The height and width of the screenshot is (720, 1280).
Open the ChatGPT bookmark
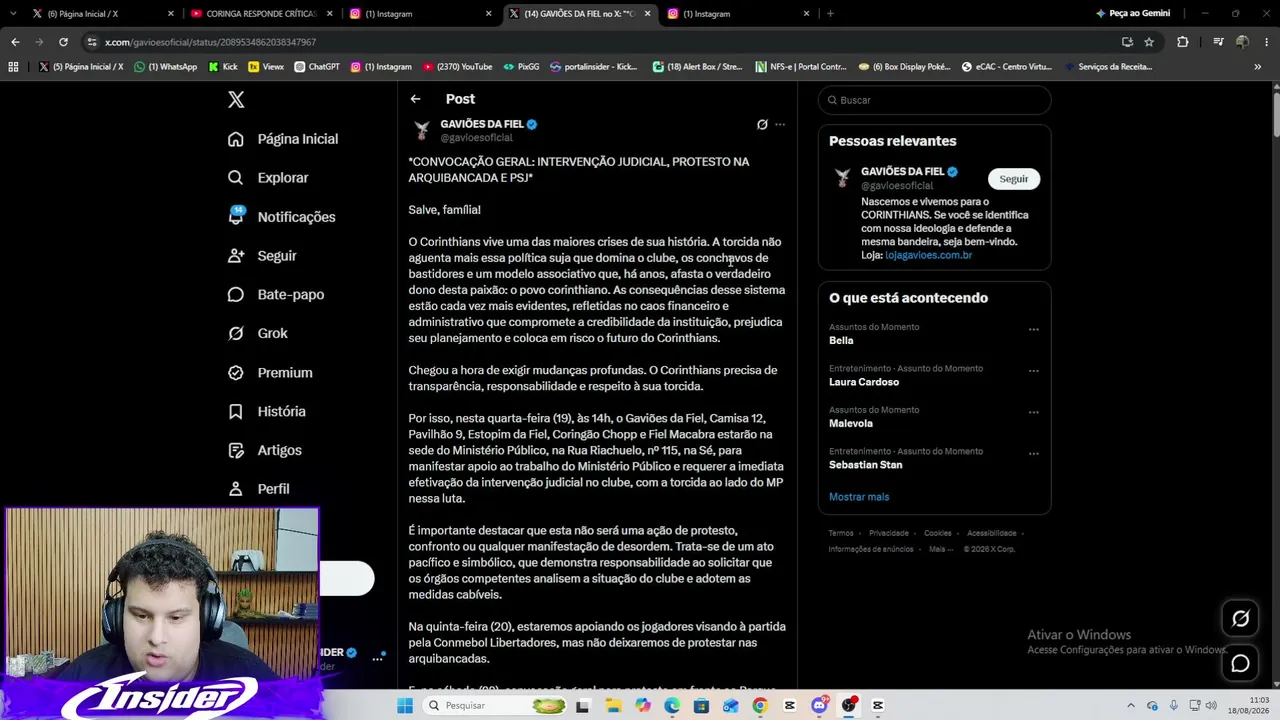click(317, 67)
